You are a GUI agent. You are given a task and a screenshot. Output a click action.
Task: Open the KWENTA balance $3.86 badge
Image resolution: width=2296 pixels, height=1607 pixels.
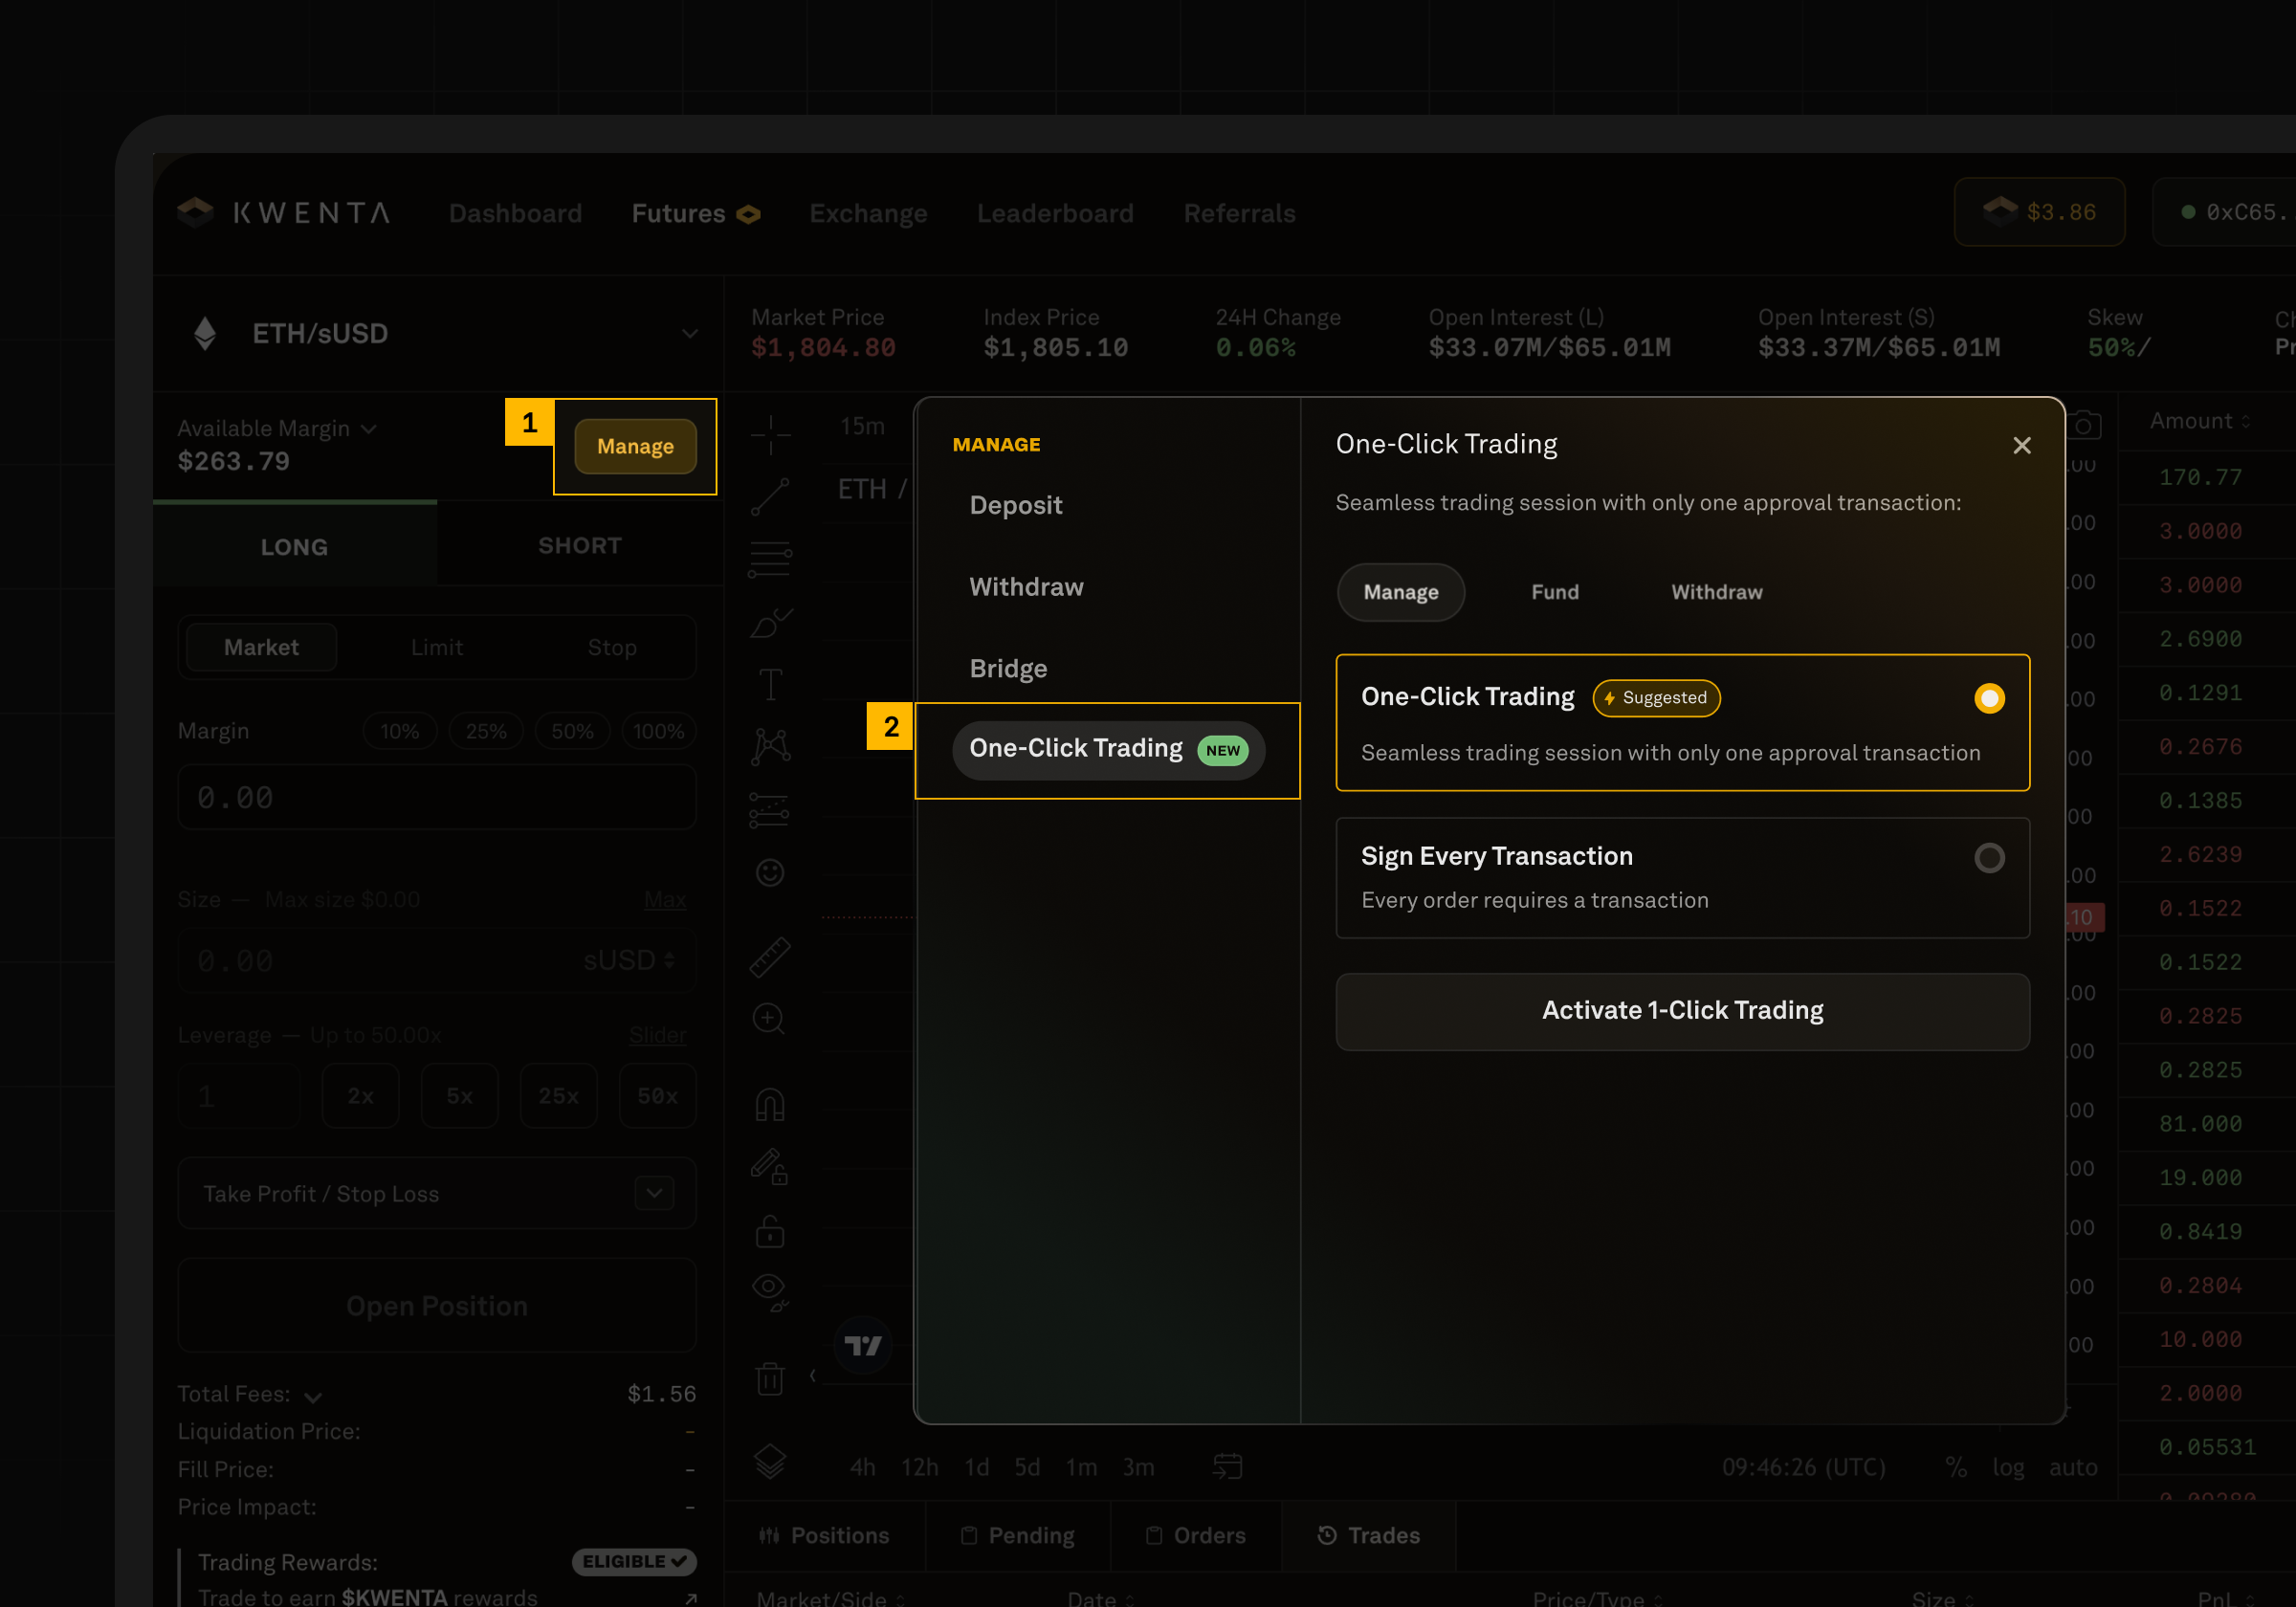tap(2040, 212)
